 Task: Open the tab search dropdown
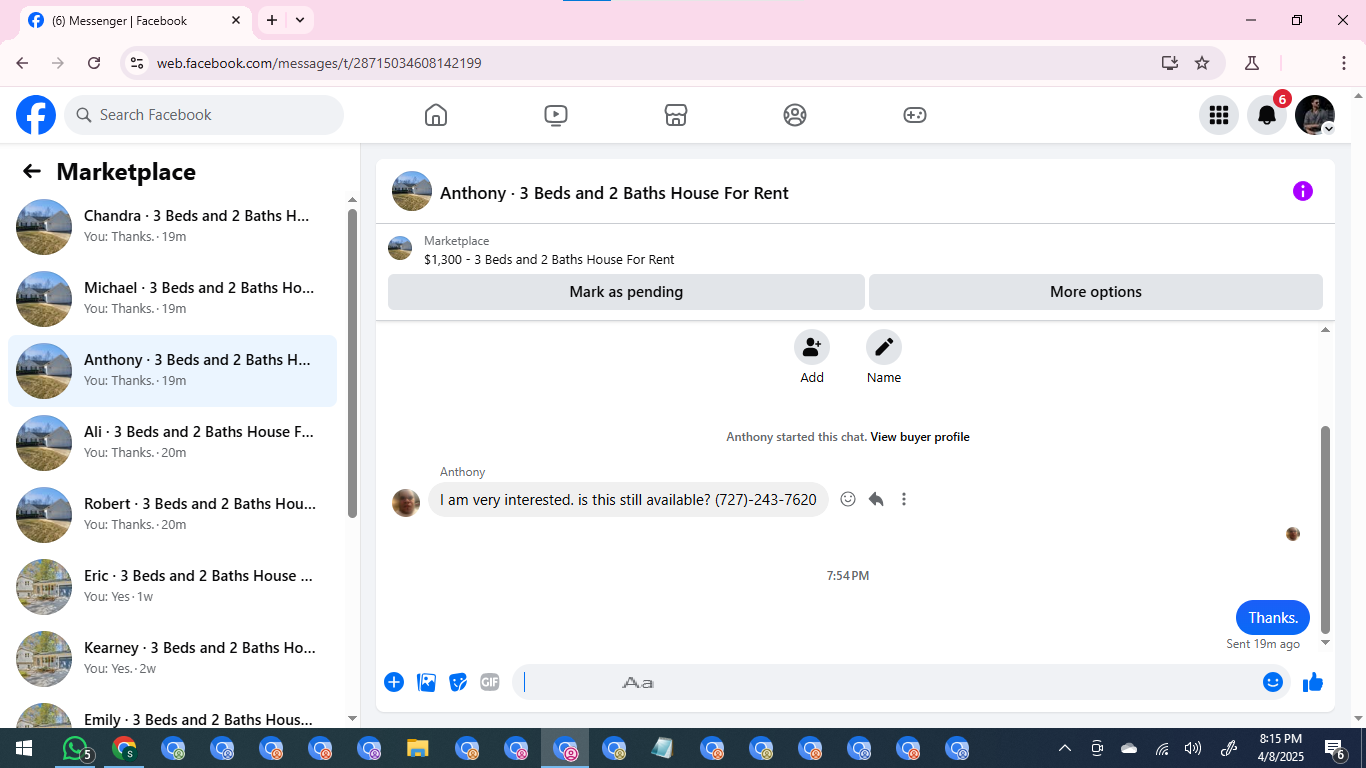(x=300, y=20)
